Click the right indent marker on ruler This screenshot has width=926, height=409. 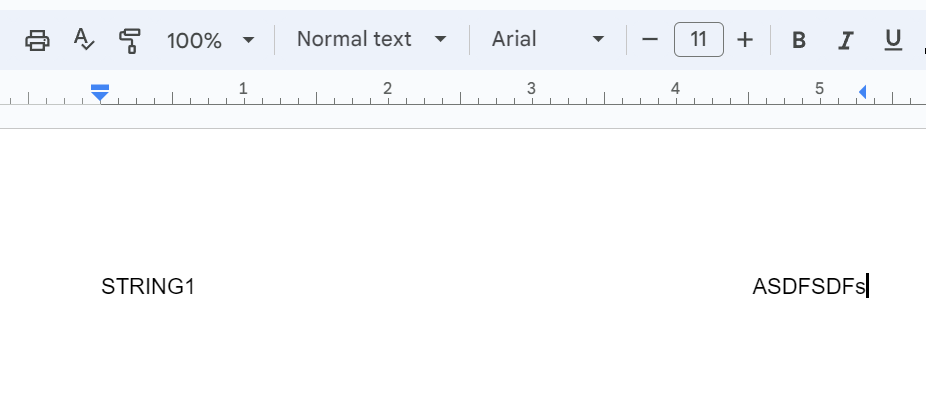coord(862,92)
